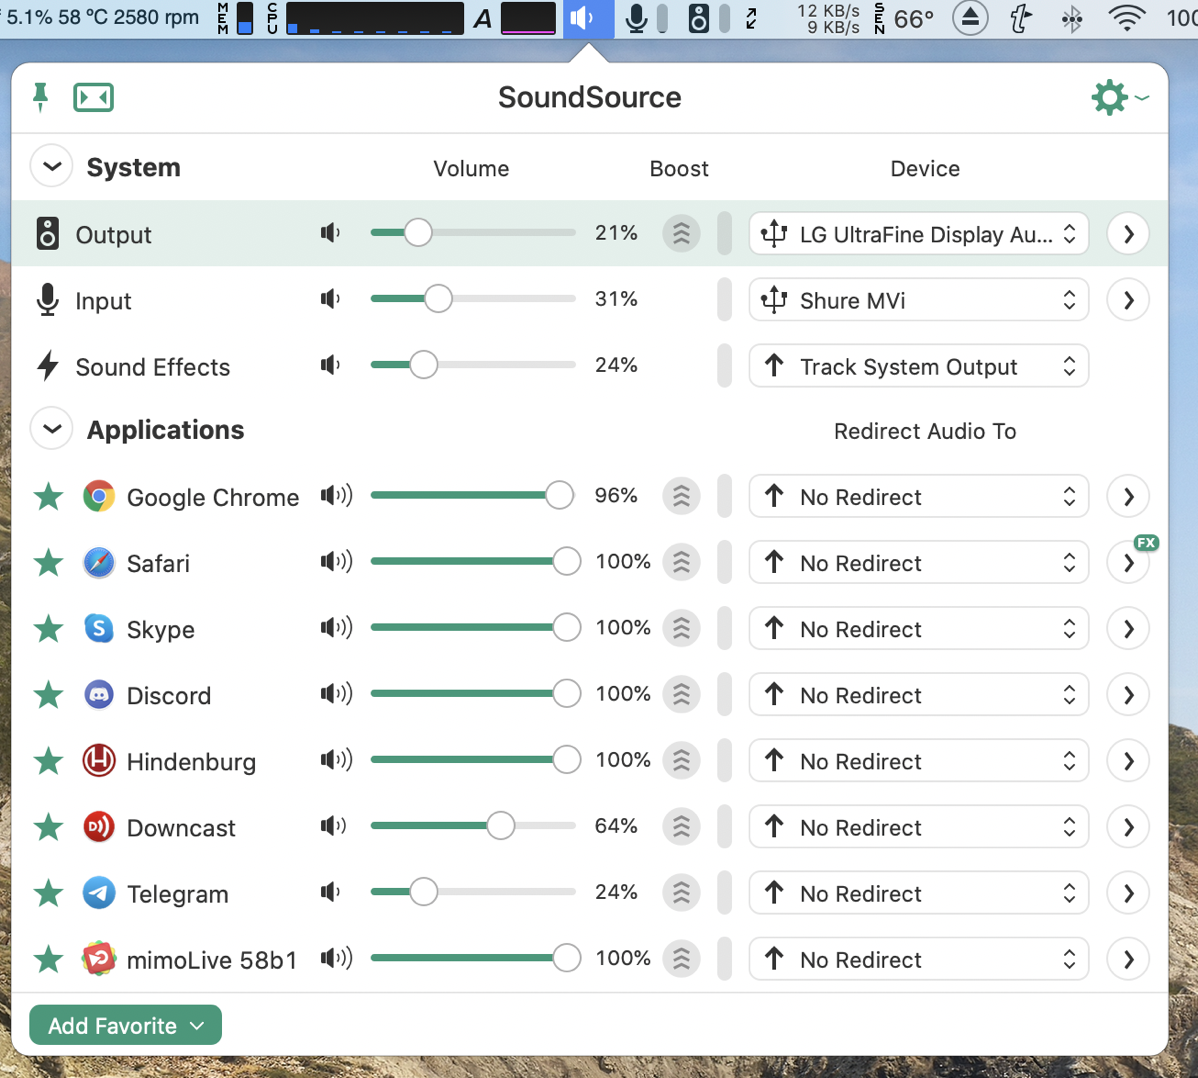The width and height of the screenshot is (1198, 1078).
Task: Open Skype's No Redirect selector
Action: [x=918, y=629]
